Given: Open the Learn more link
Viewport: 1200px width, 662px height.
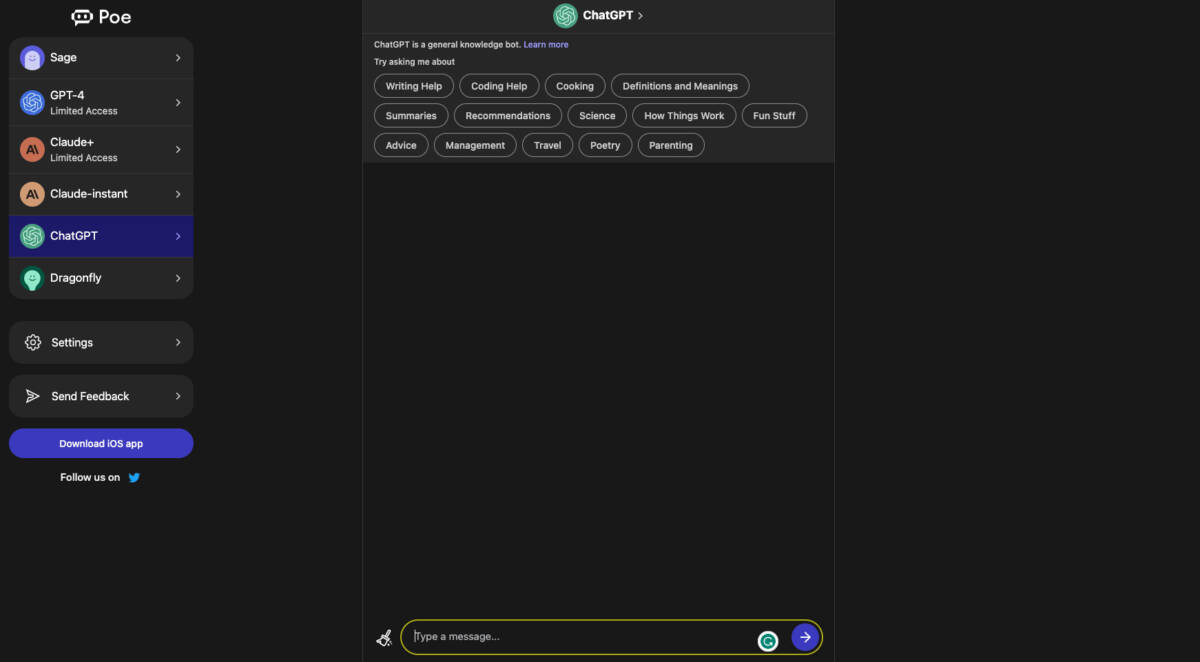Looking at the screenshot, I should click(546, 44).
